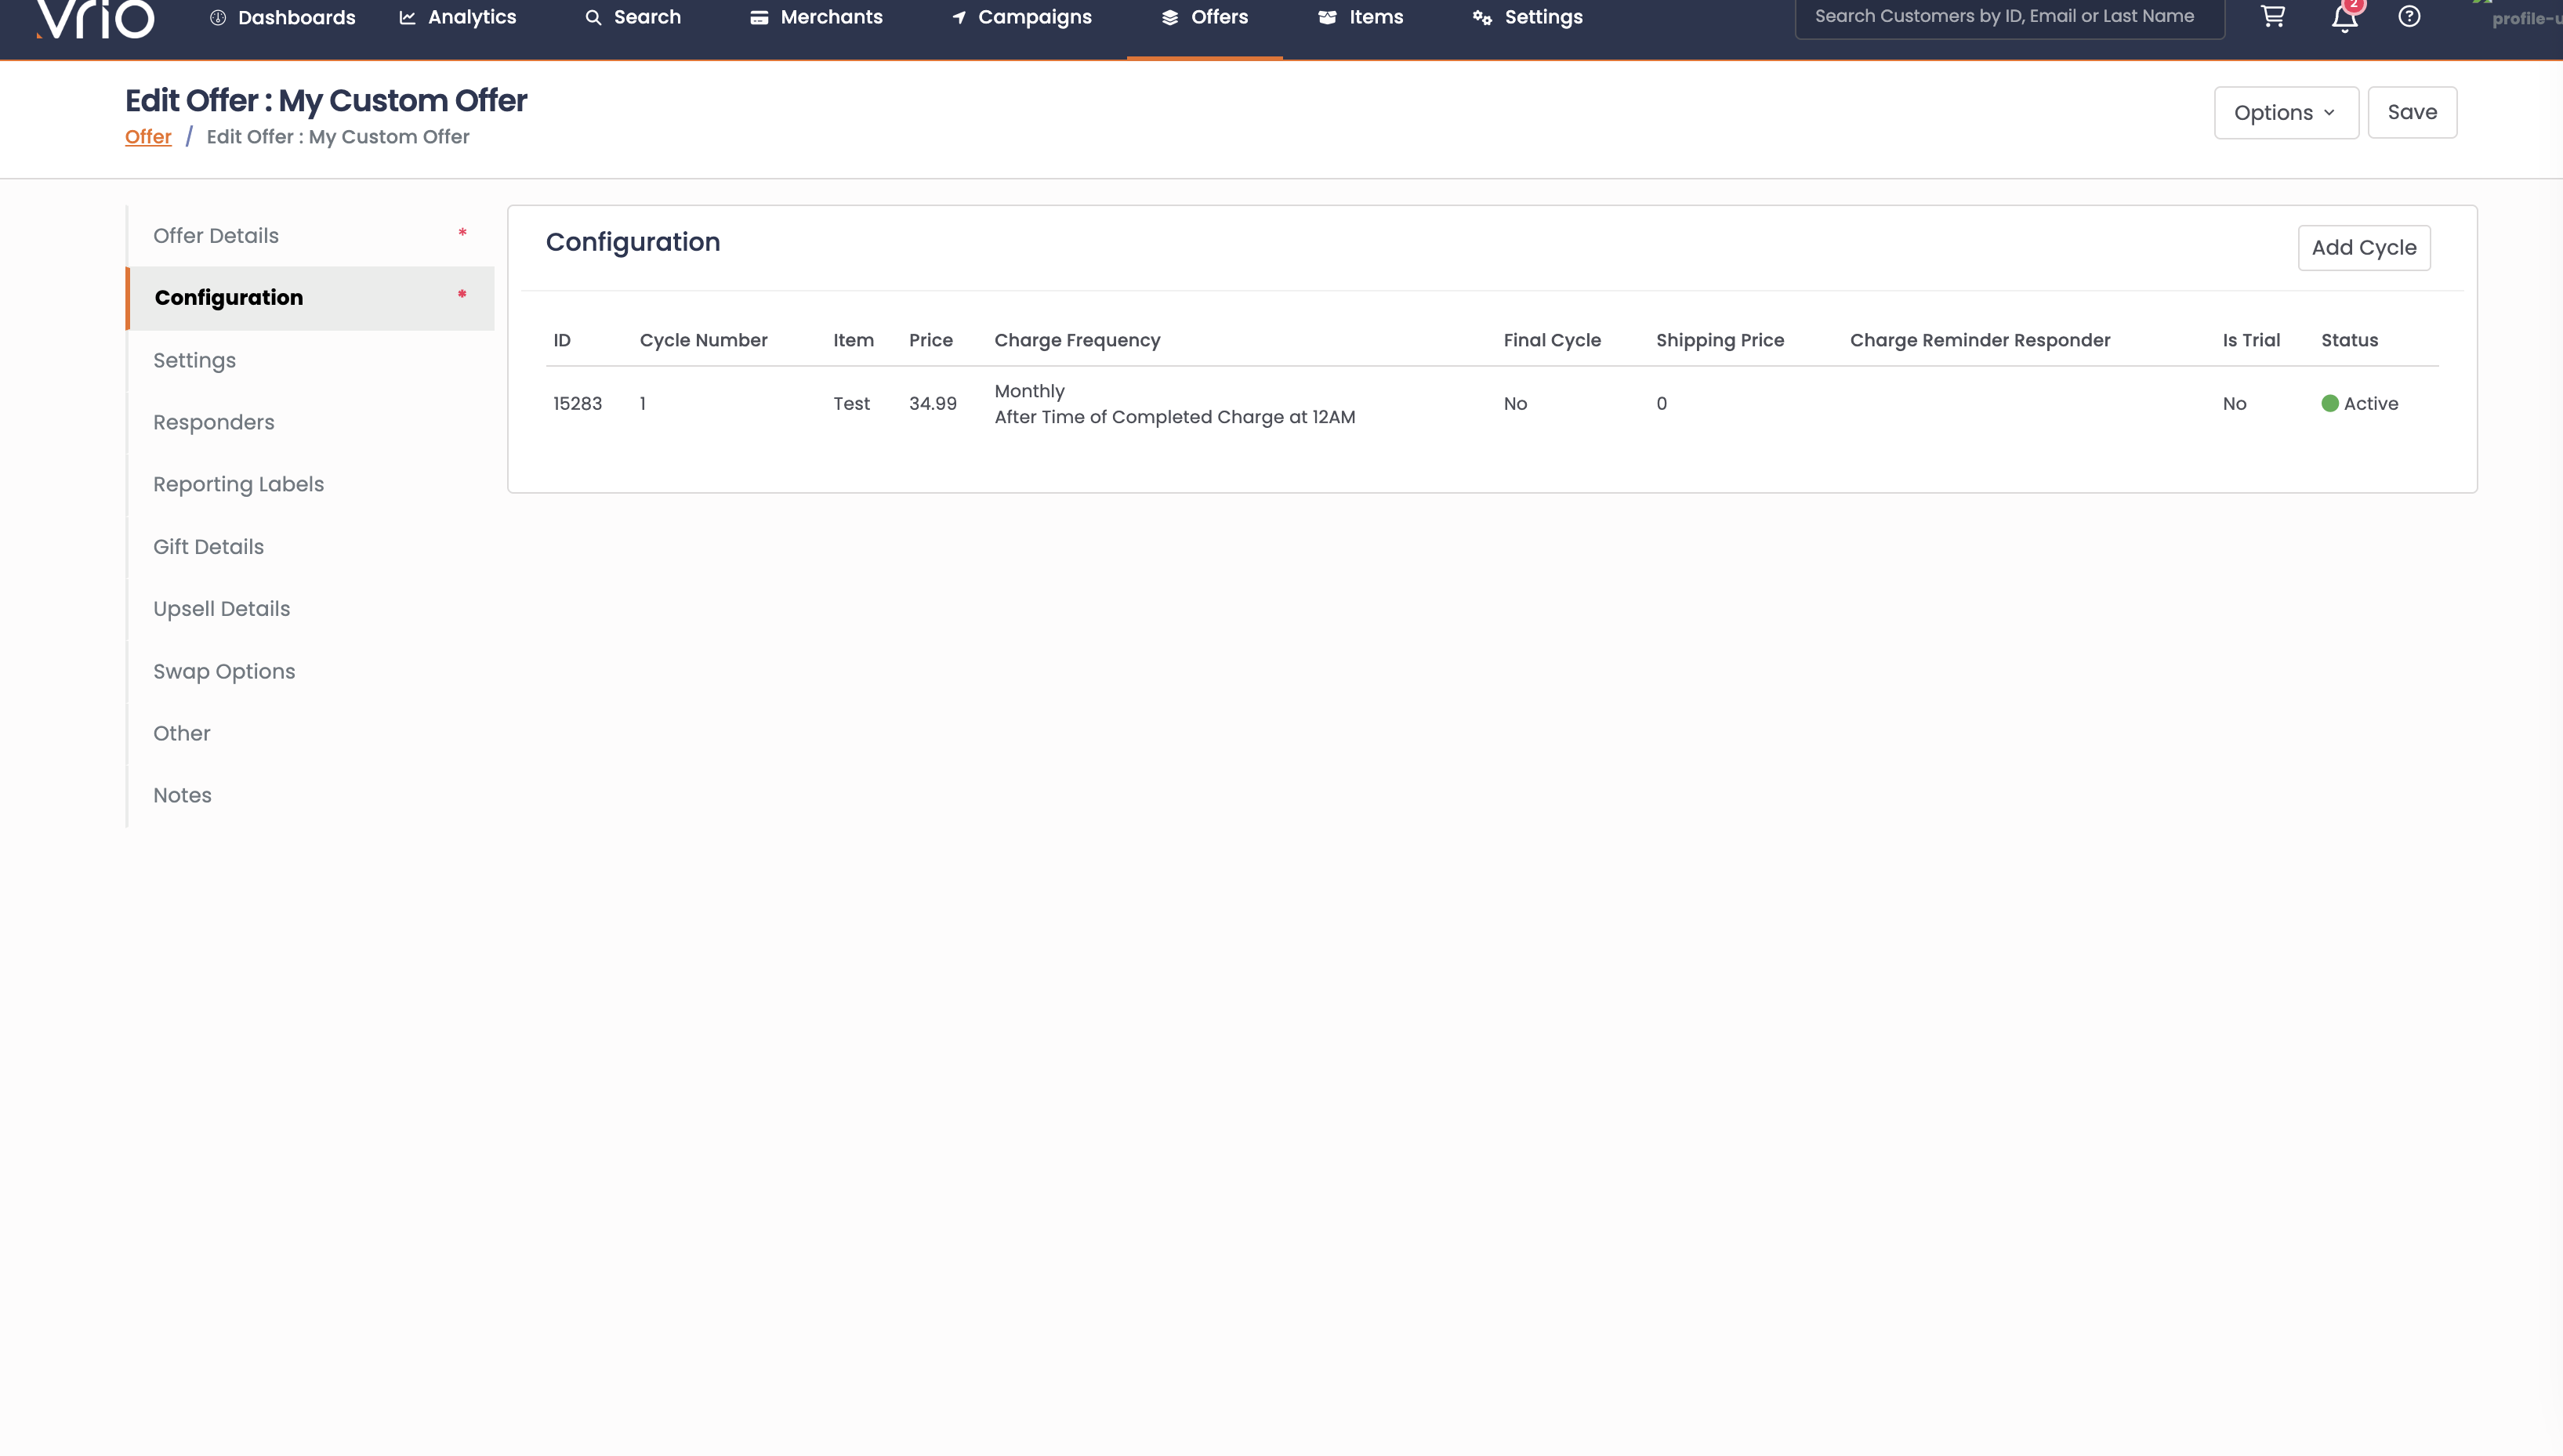Open the Campaigns menu
Viewport: 2563px width, 1456px height.
pos(1021,17)
